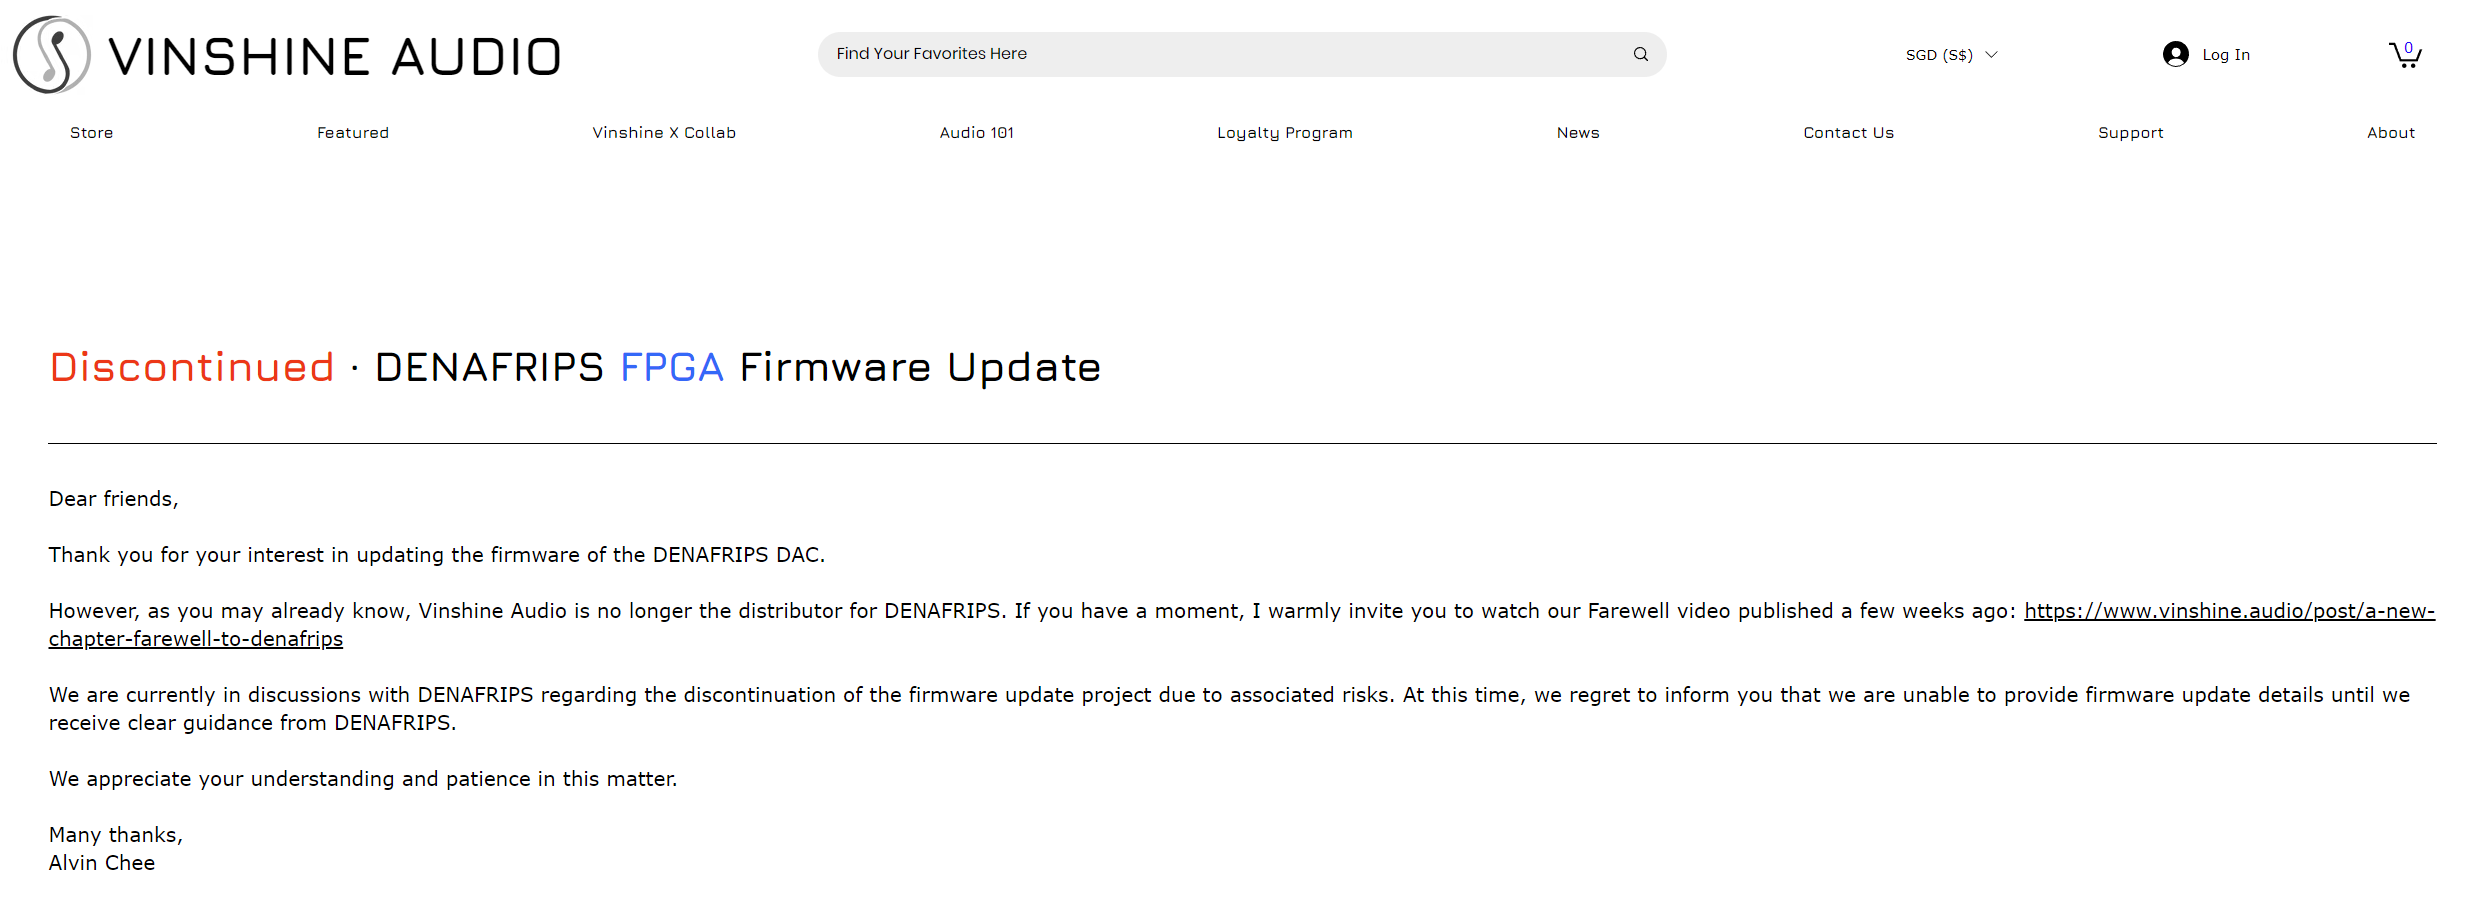Open the Featured menu item
This screenshot has width=2484, height=911.
353,133
